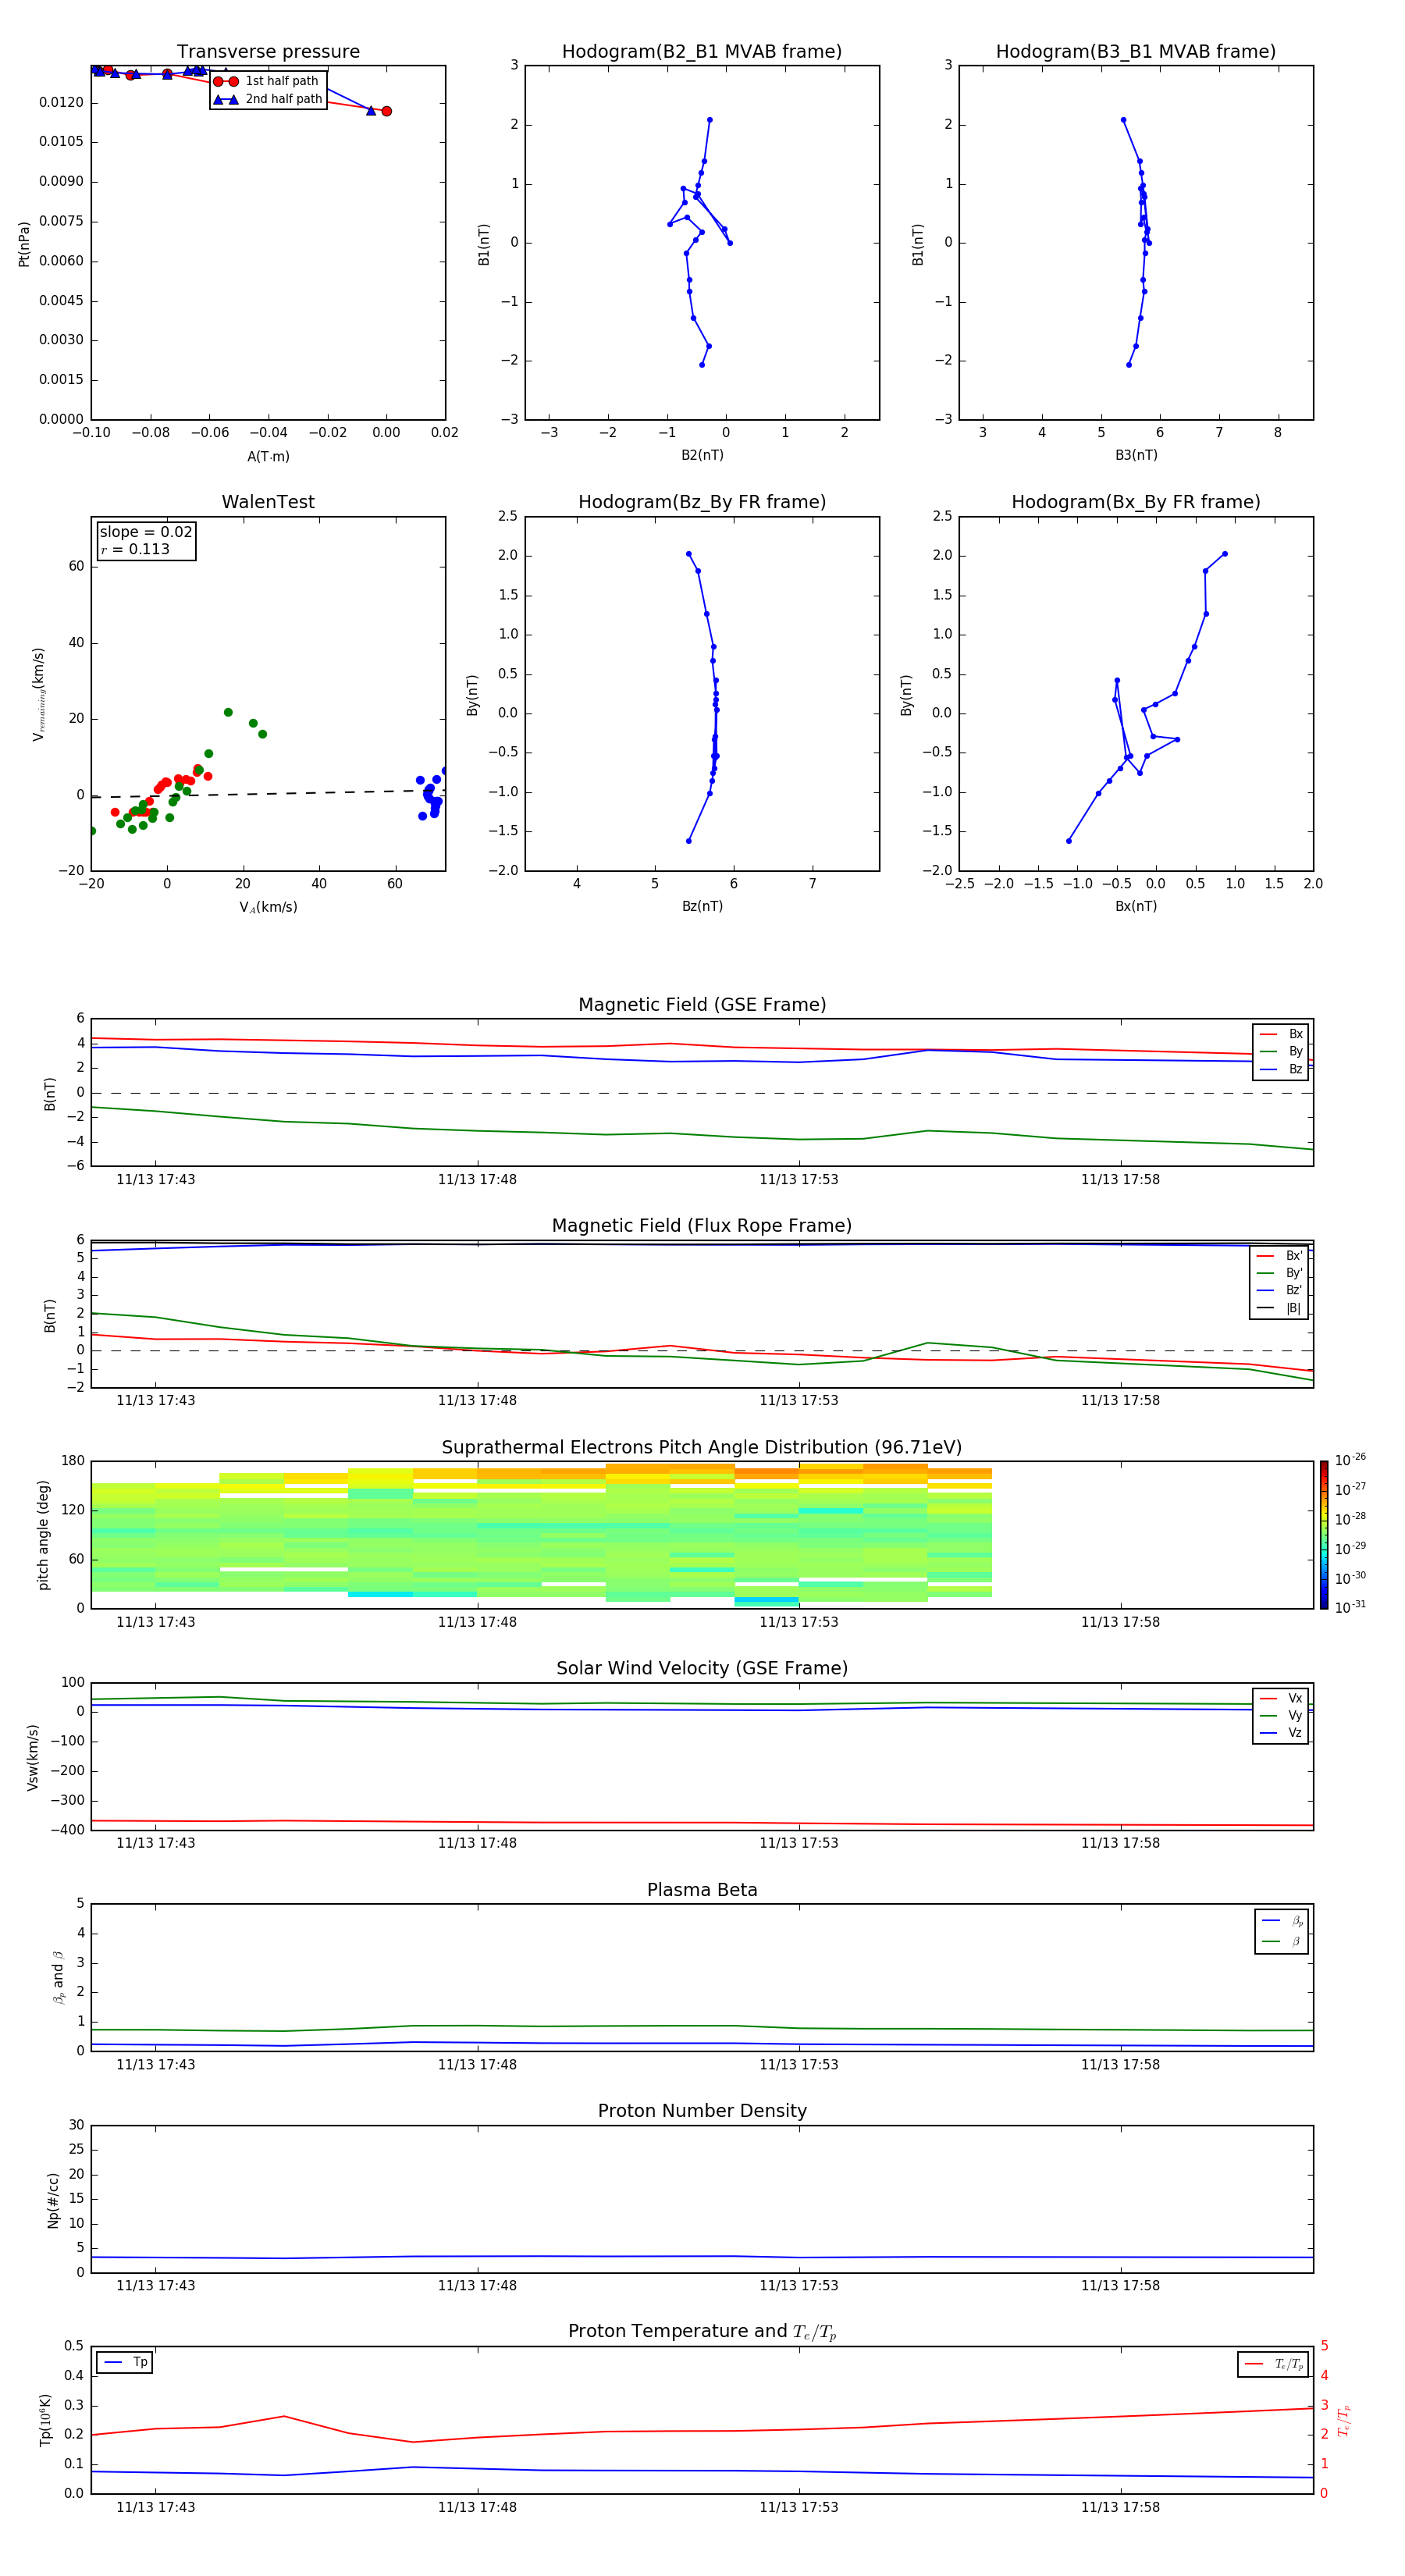This screenshot has height=2576, width=1405.
Task: Click the 'Magnetic Field (GSE Frame)' title
Action: [x=702, y=1005]
